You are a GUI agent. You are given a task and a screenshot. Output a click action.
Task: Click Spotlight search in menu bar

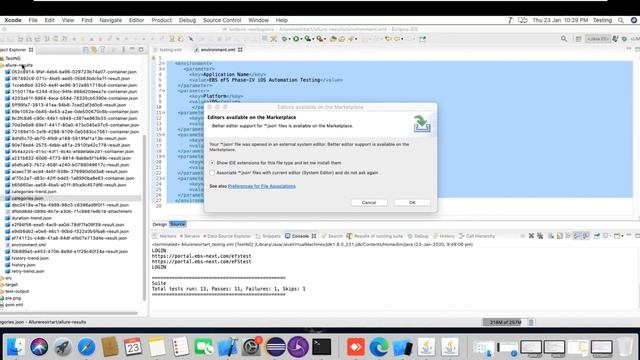tap(621, 20)
